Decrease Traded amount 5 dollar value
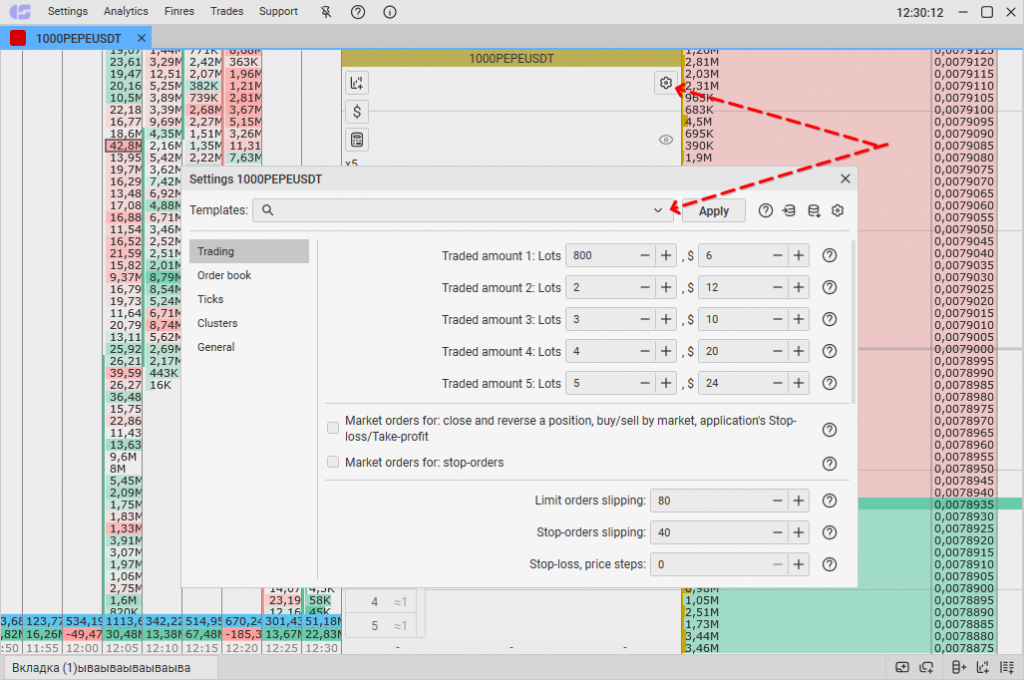 (x=777, y=383)
